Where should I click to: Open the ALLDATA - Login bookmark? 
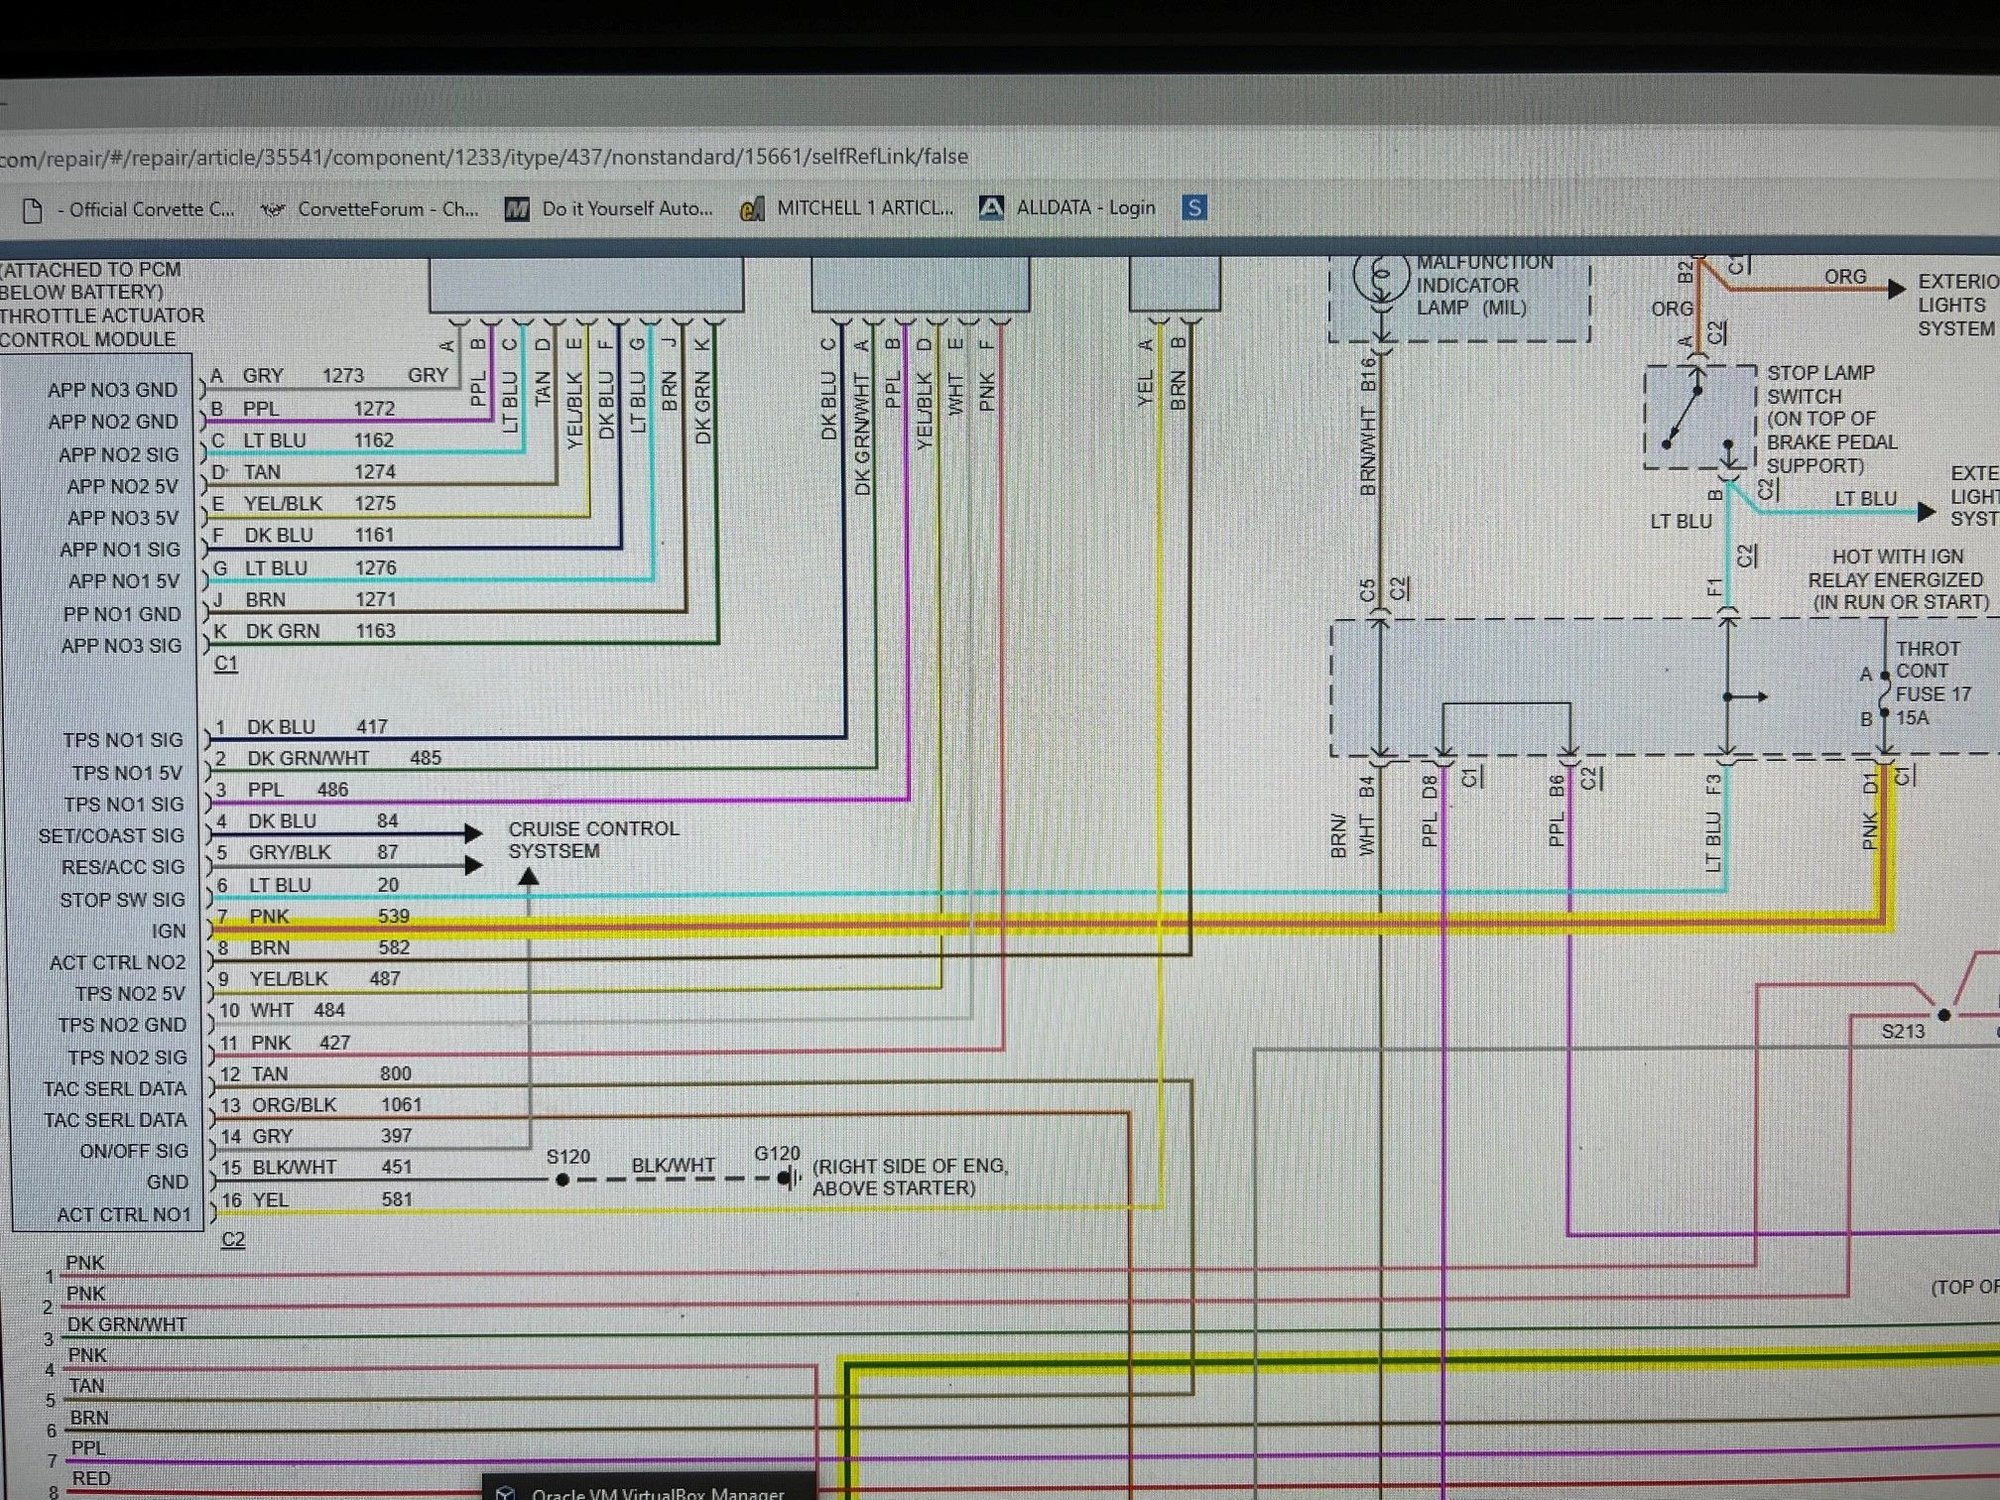1085,208
